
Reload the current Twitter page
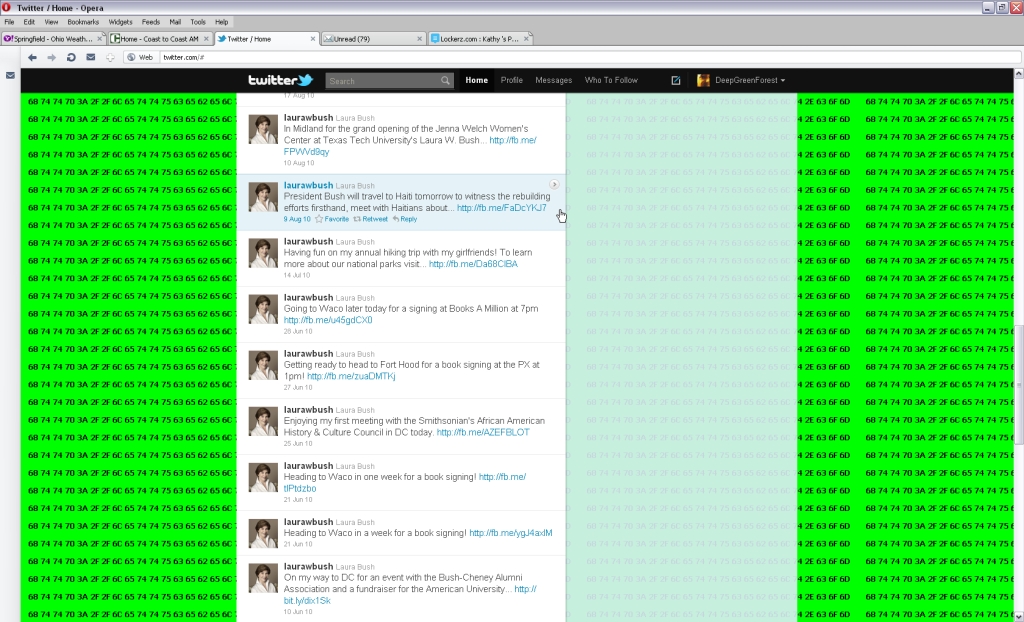click(x=71, y=57)
